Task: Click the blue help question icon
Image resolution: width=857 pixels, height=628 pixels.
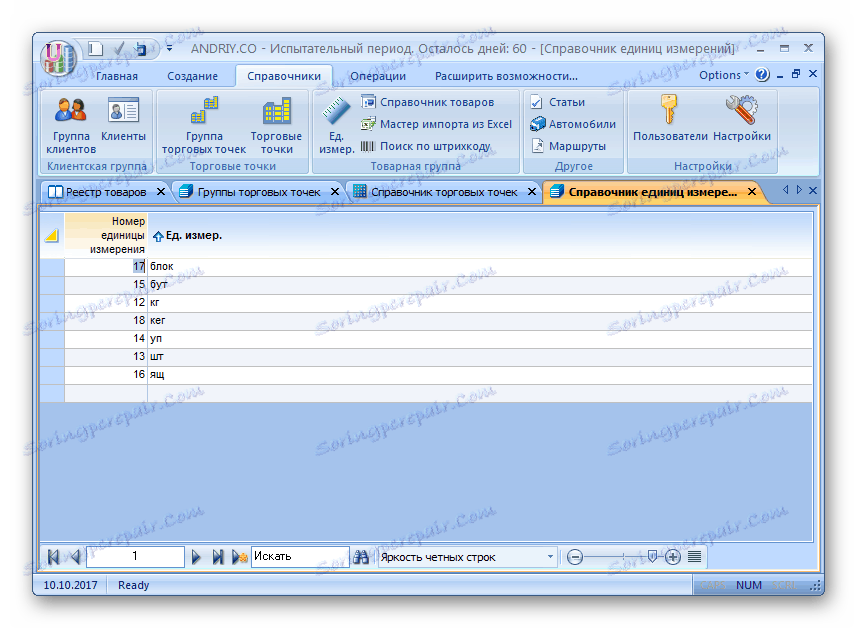Action: (x=762, y=75)
